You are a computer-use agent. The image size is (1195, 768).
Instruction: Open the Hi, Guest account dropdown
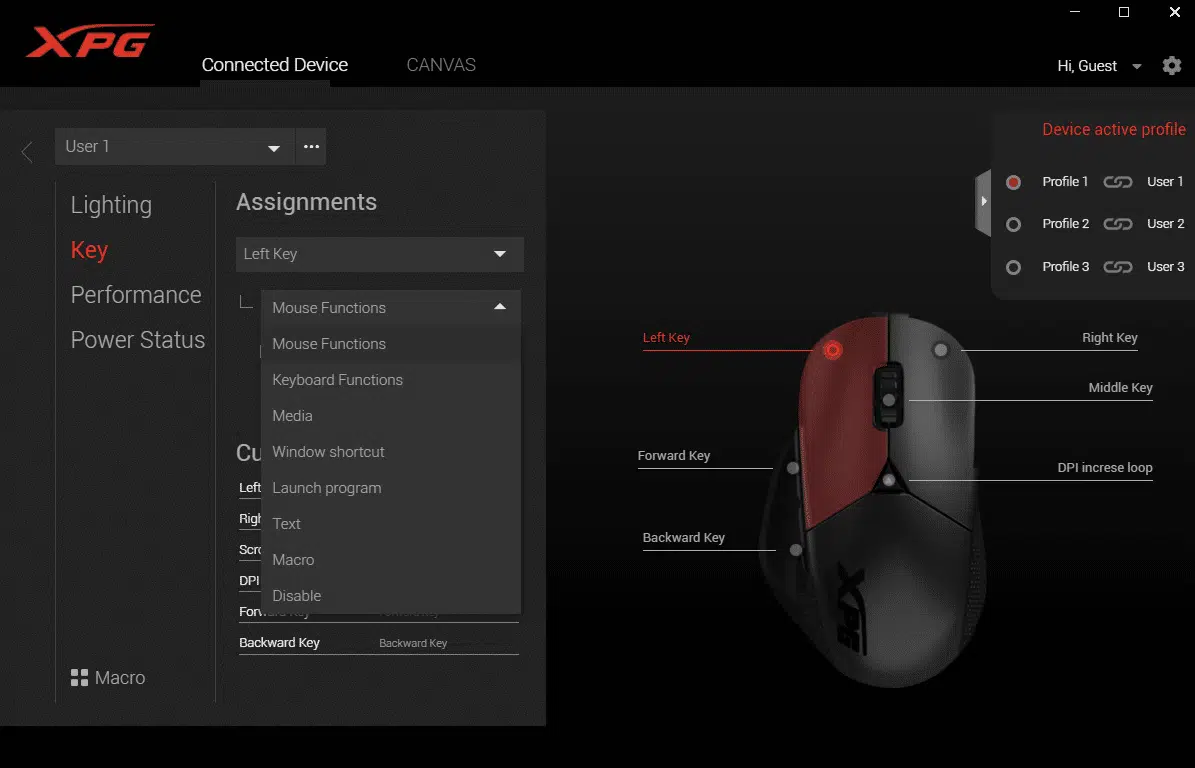click(x=1099, y=66)
